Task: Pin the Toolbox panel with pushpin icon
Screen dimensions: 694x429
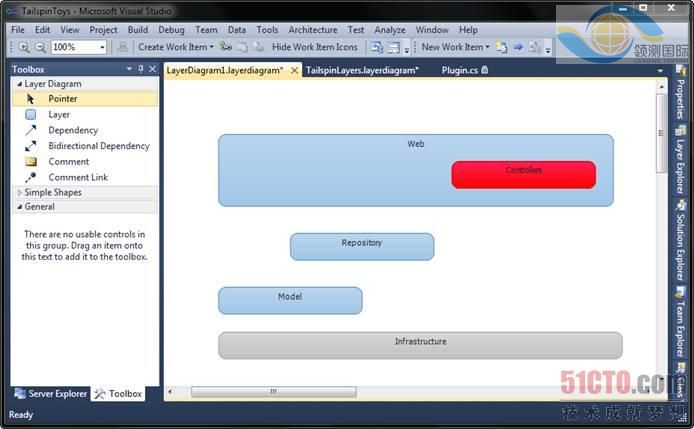Action: 141,69
